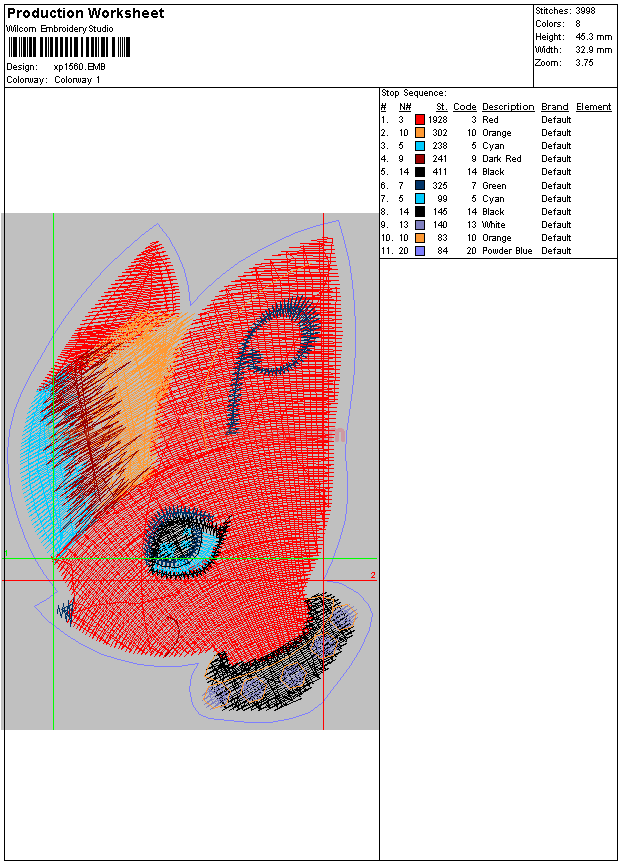Image resolution: width=620 pixels, height=861 pixels.
Task: Pick the Dark Red color swatch
Action: [x=420, y=159]
